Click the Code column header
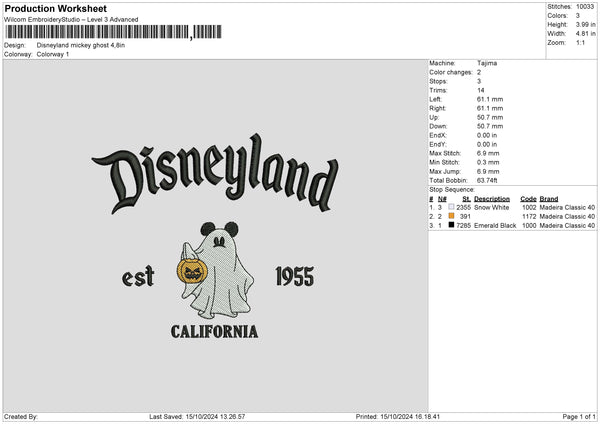This screenshot has height=424, width=600. tap(528, 199)
